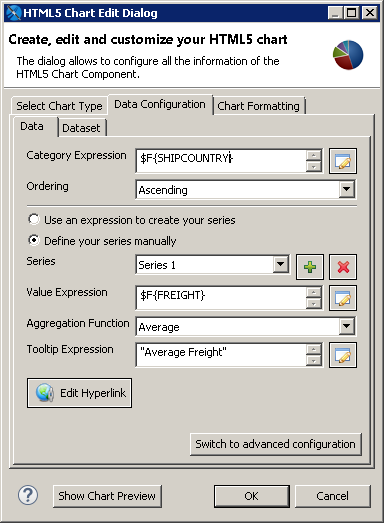Open the Aggregation Function dropdown
Viewport: 384px width, 523px height.
[x=346, y=326]
